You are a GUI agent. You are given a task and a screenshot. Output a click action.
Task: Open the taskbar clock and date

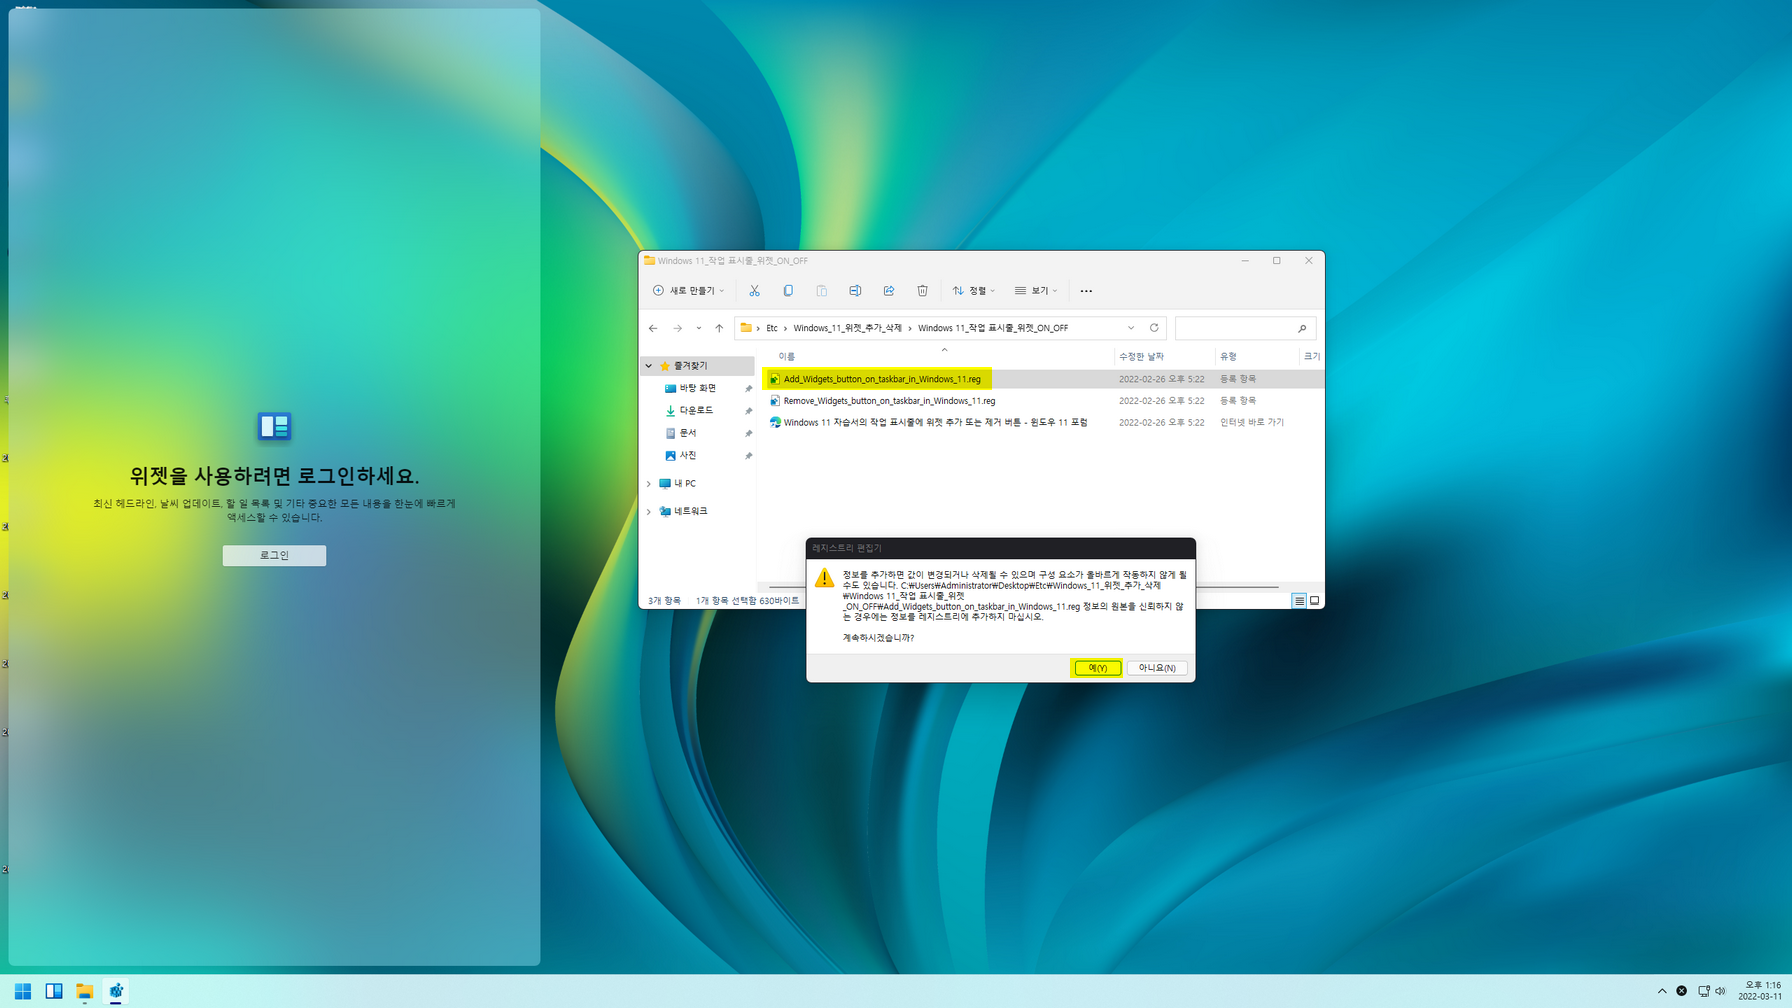(1761, 991)
